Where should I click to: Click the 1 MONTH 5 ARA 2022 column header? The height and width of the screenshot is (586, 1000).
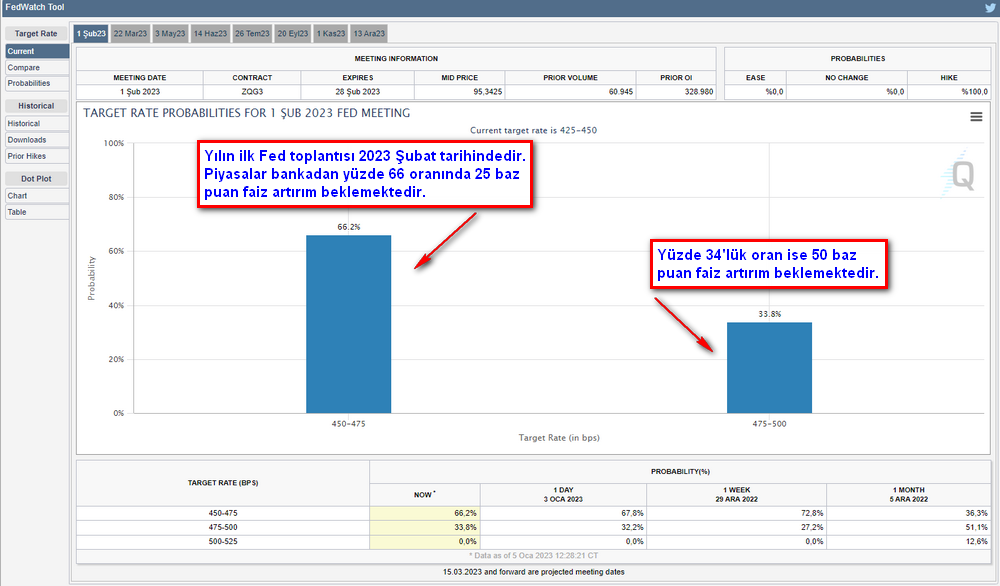click(909, 495)
